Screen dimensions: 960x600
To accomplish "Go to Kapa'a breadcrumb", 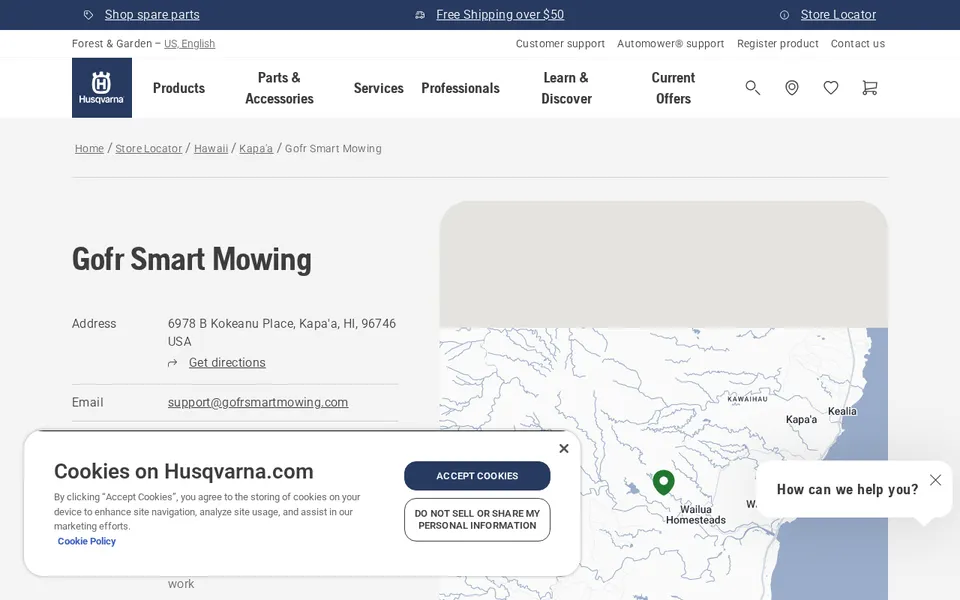I will pyautogui.click(x=256, y=148).
